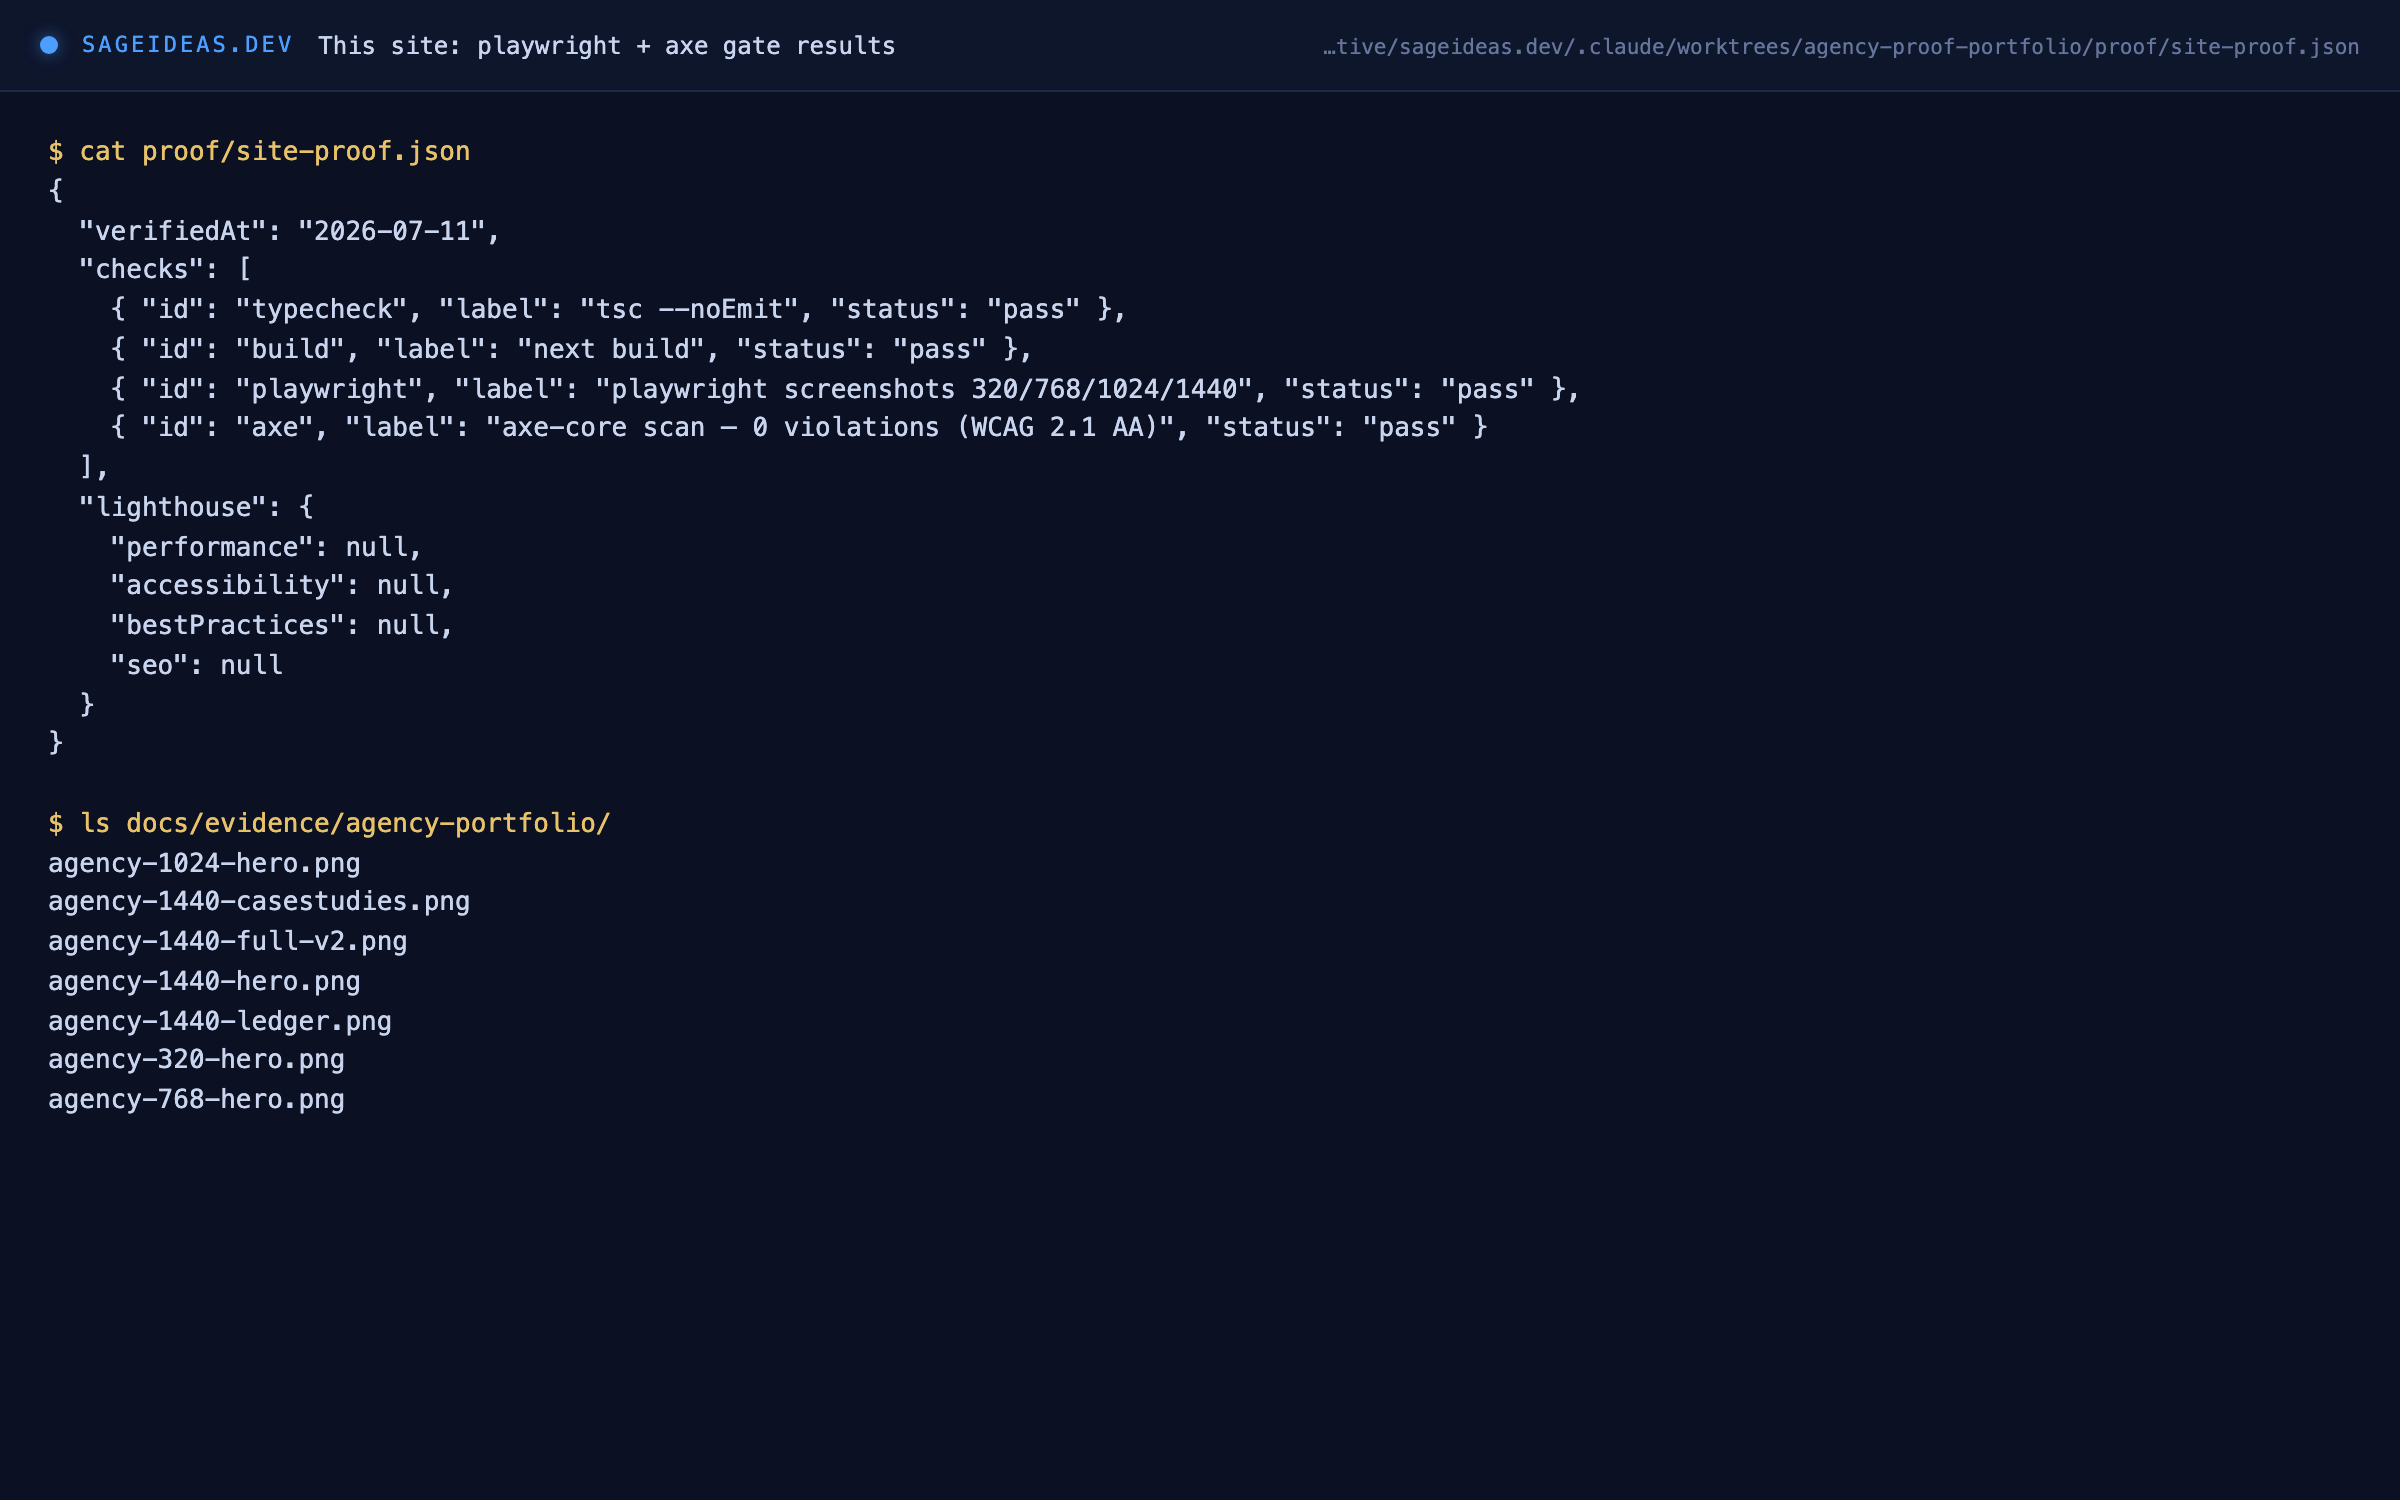This screenshot has width=2400, height=1500.
Task: Click the SAGEIDEAS.DEV brand label
Action: click(x=187, y=45)
